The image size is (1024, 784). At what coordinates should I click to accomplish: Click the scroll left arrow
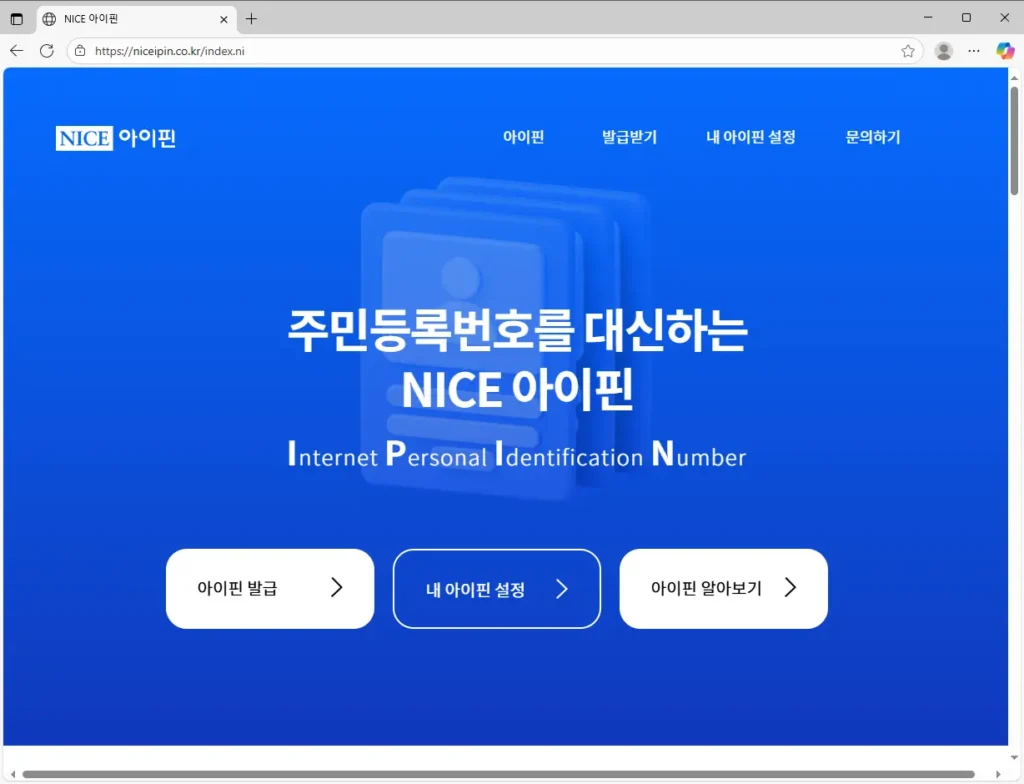click(12, 774)
